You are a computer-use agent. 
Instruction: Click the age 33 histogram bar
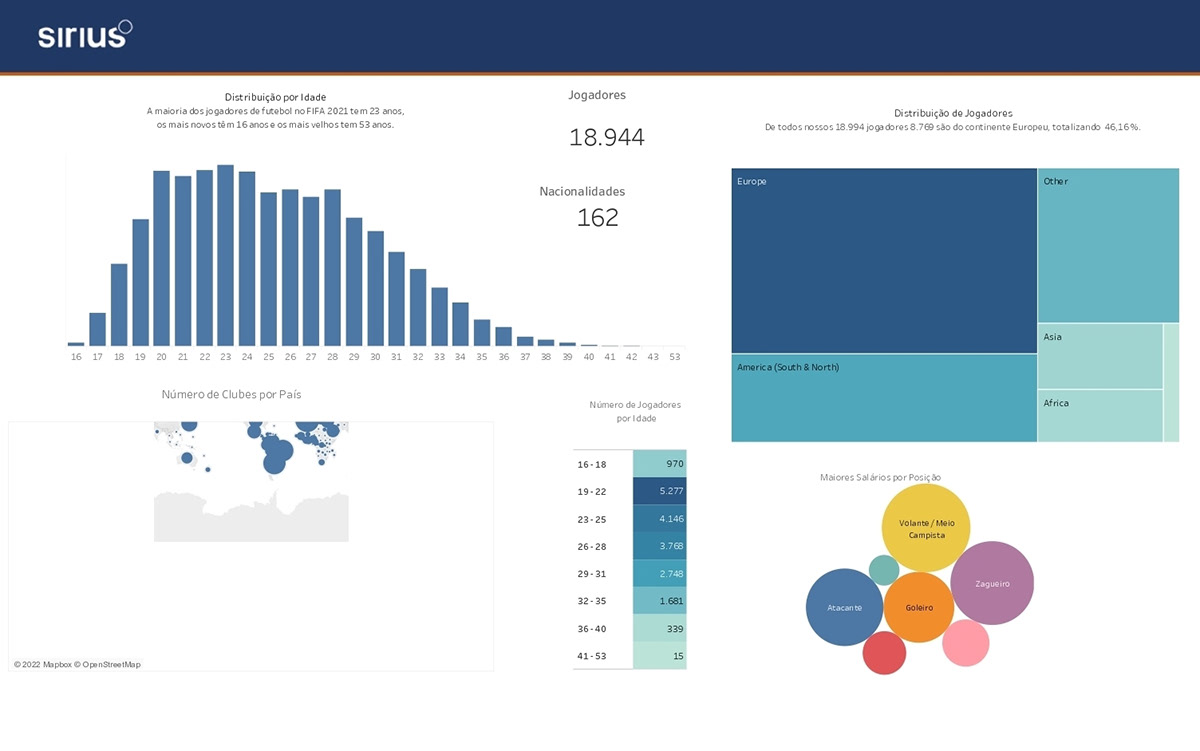(439, 317)
